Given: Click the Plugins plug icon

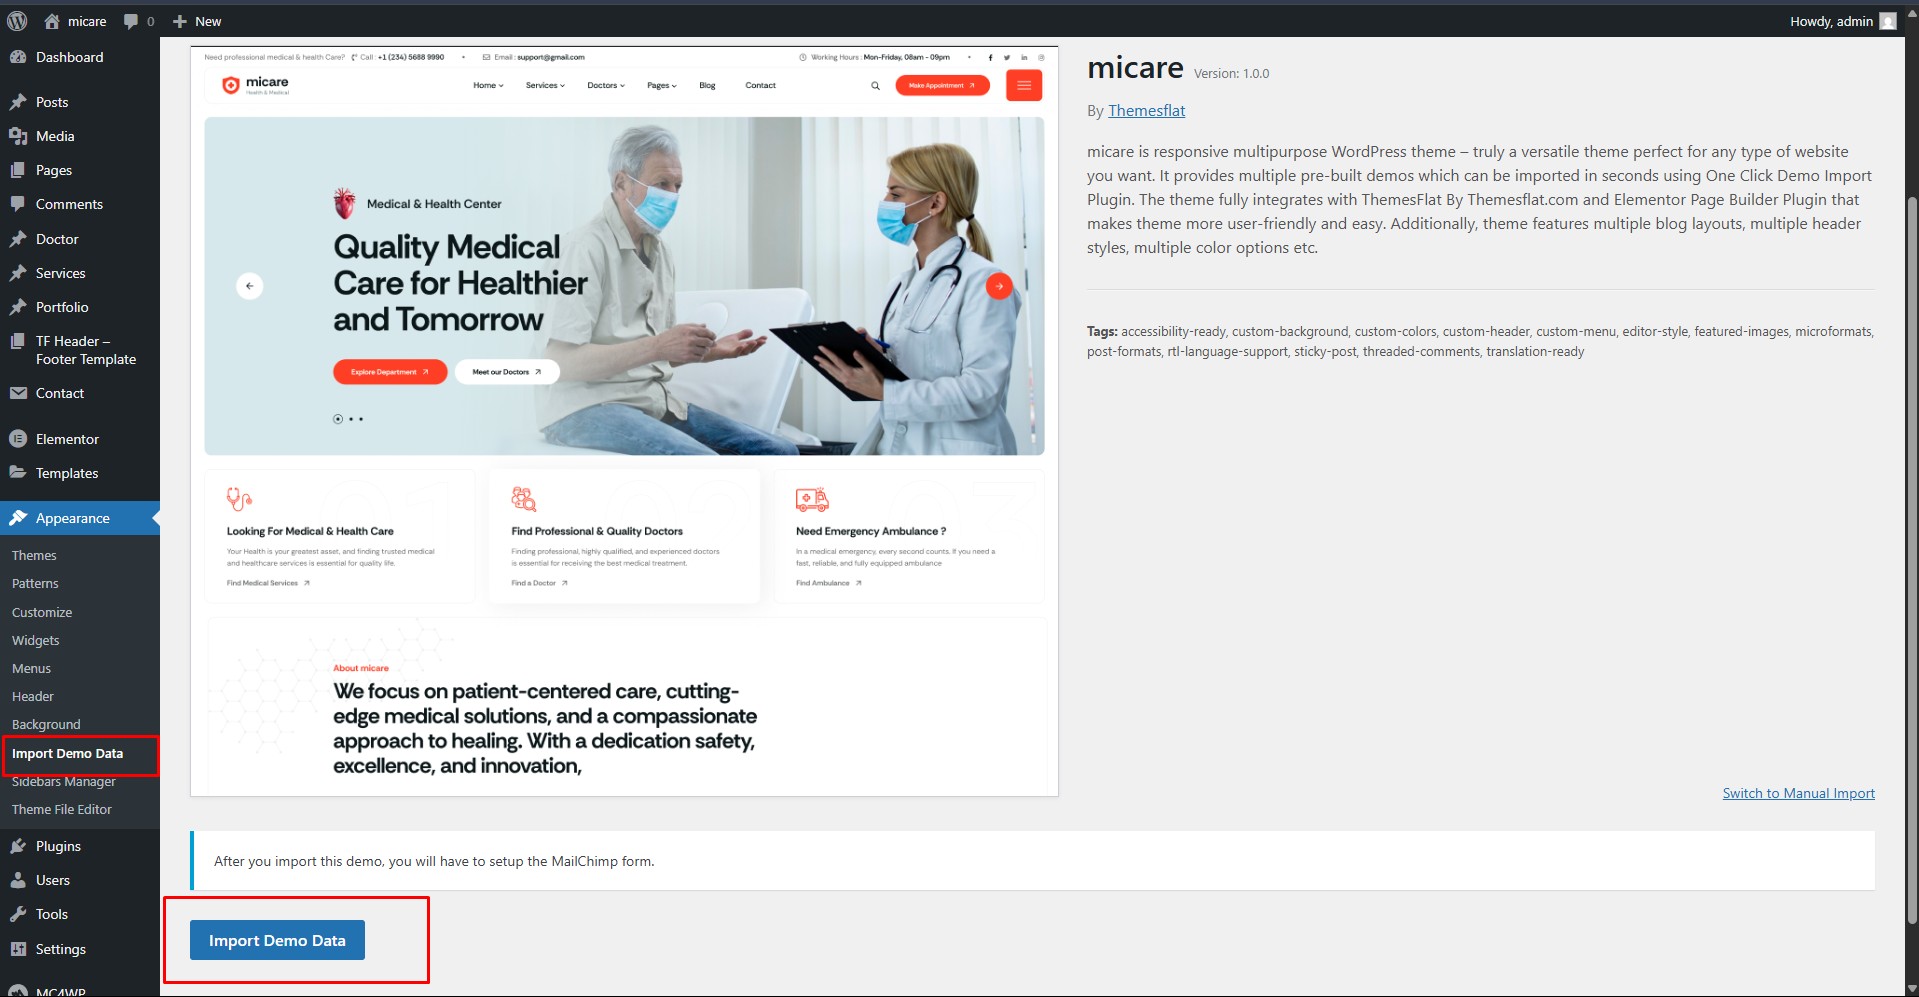Looking at the screenshot, I should point(18,846).
